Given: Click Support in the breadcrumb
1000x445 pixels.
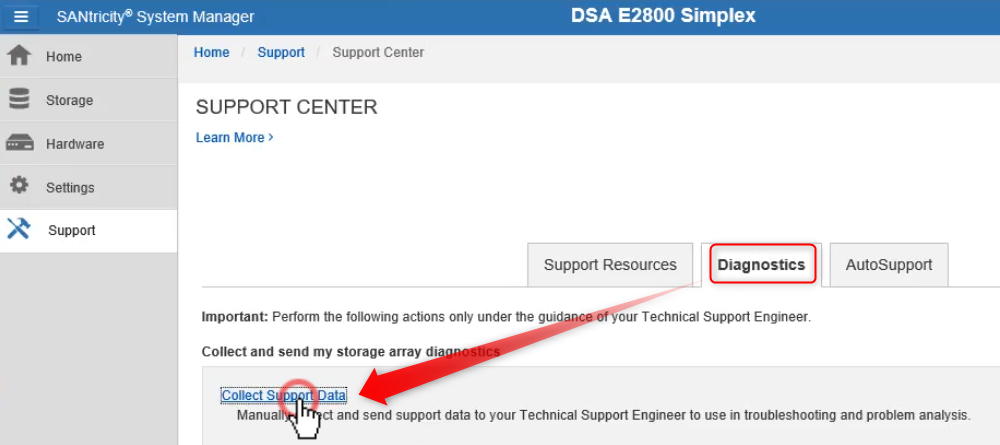Looking at the screenshot, I should click(281, 52).
